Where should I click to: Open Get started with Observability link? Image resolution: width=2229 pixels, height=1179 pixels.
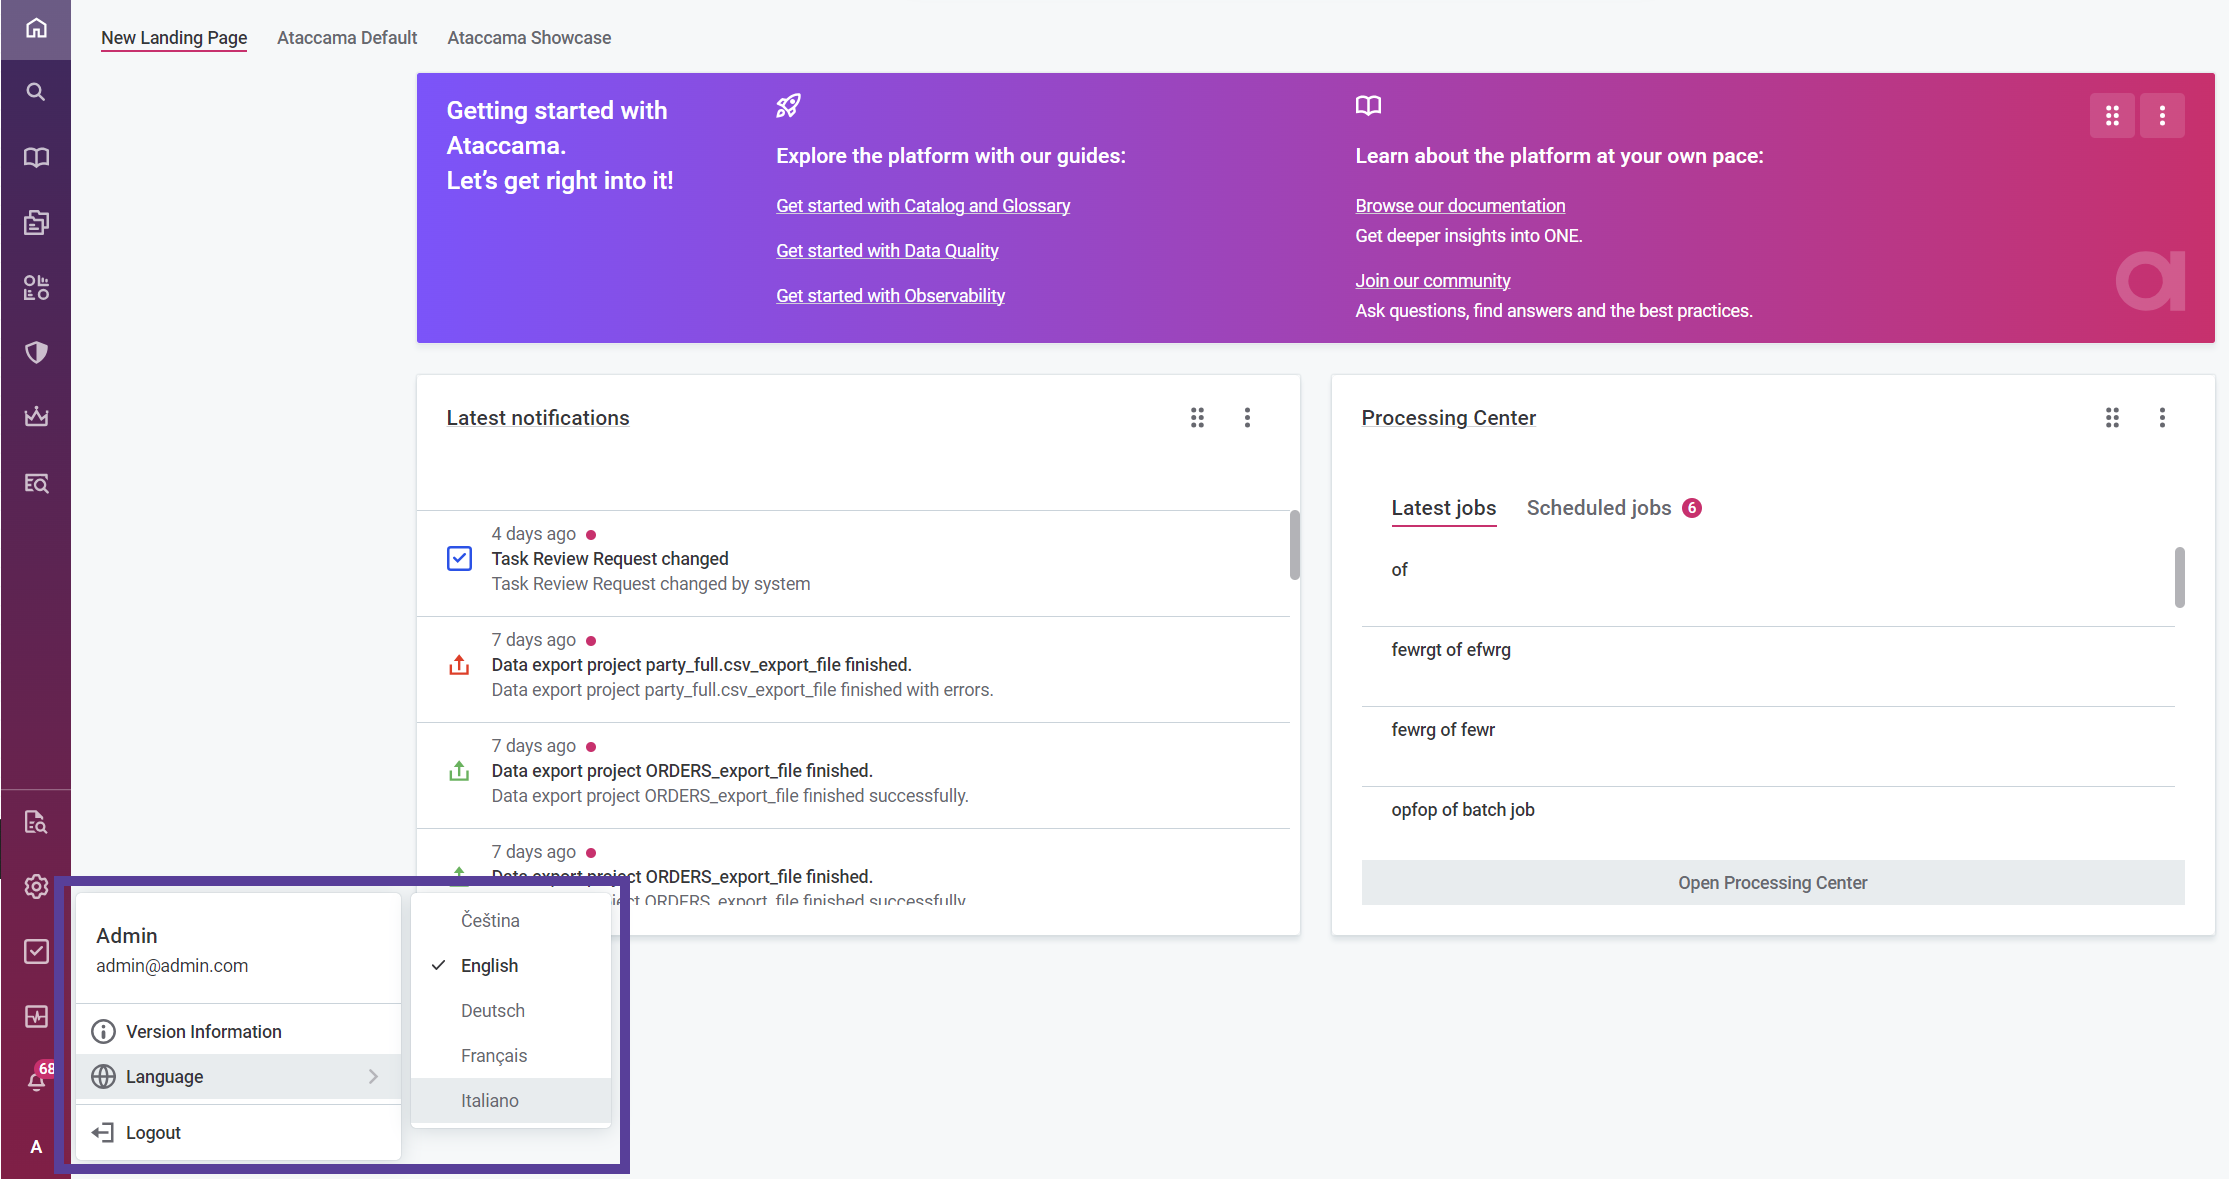click(890, 296)
